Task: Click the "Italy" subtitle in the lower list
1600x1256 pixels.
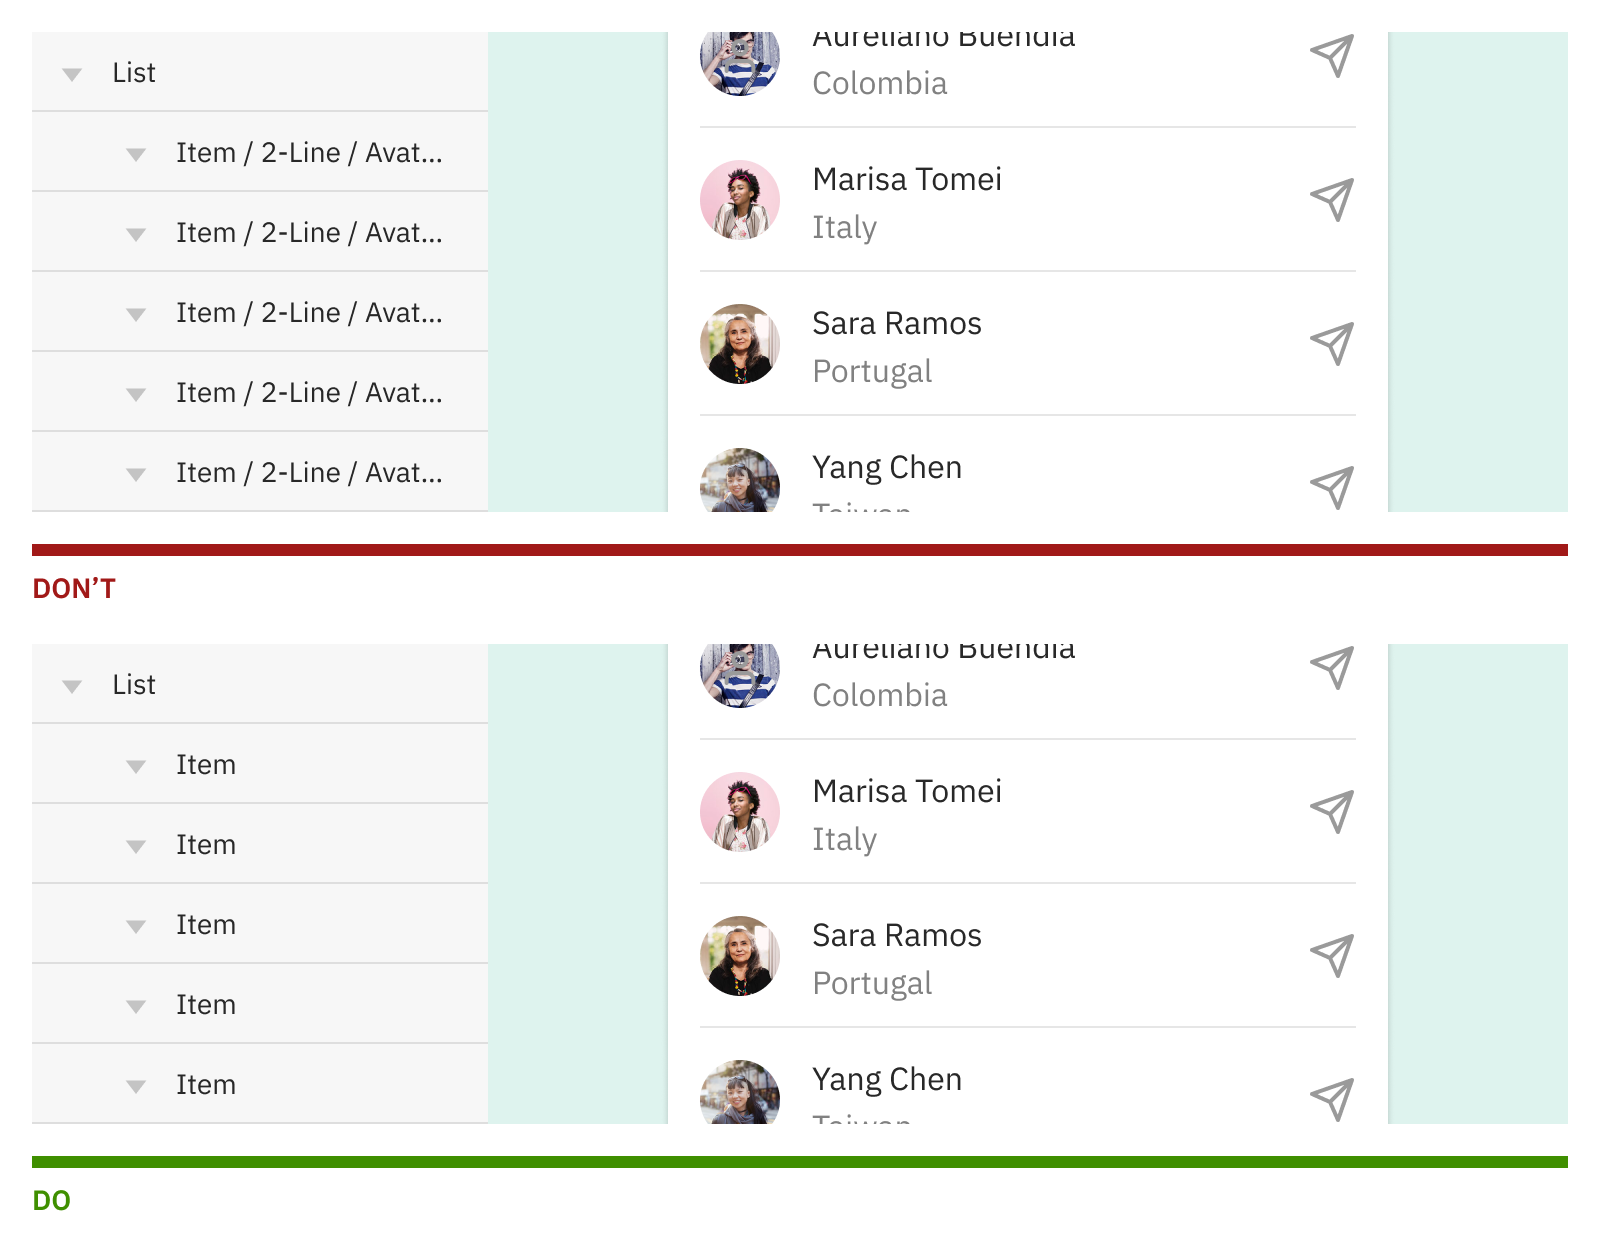Action: (x=845, y=839)
